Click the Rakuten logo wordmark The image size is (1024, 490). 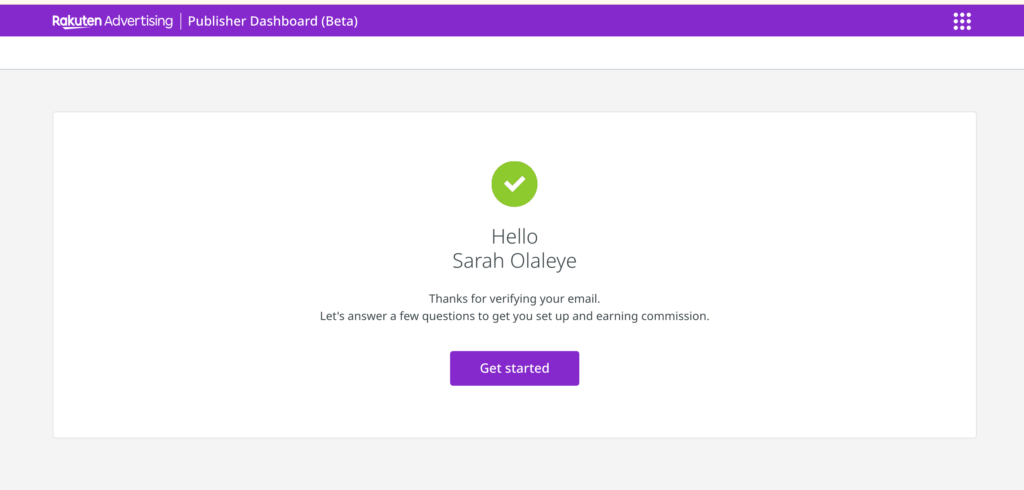[77, 21]
